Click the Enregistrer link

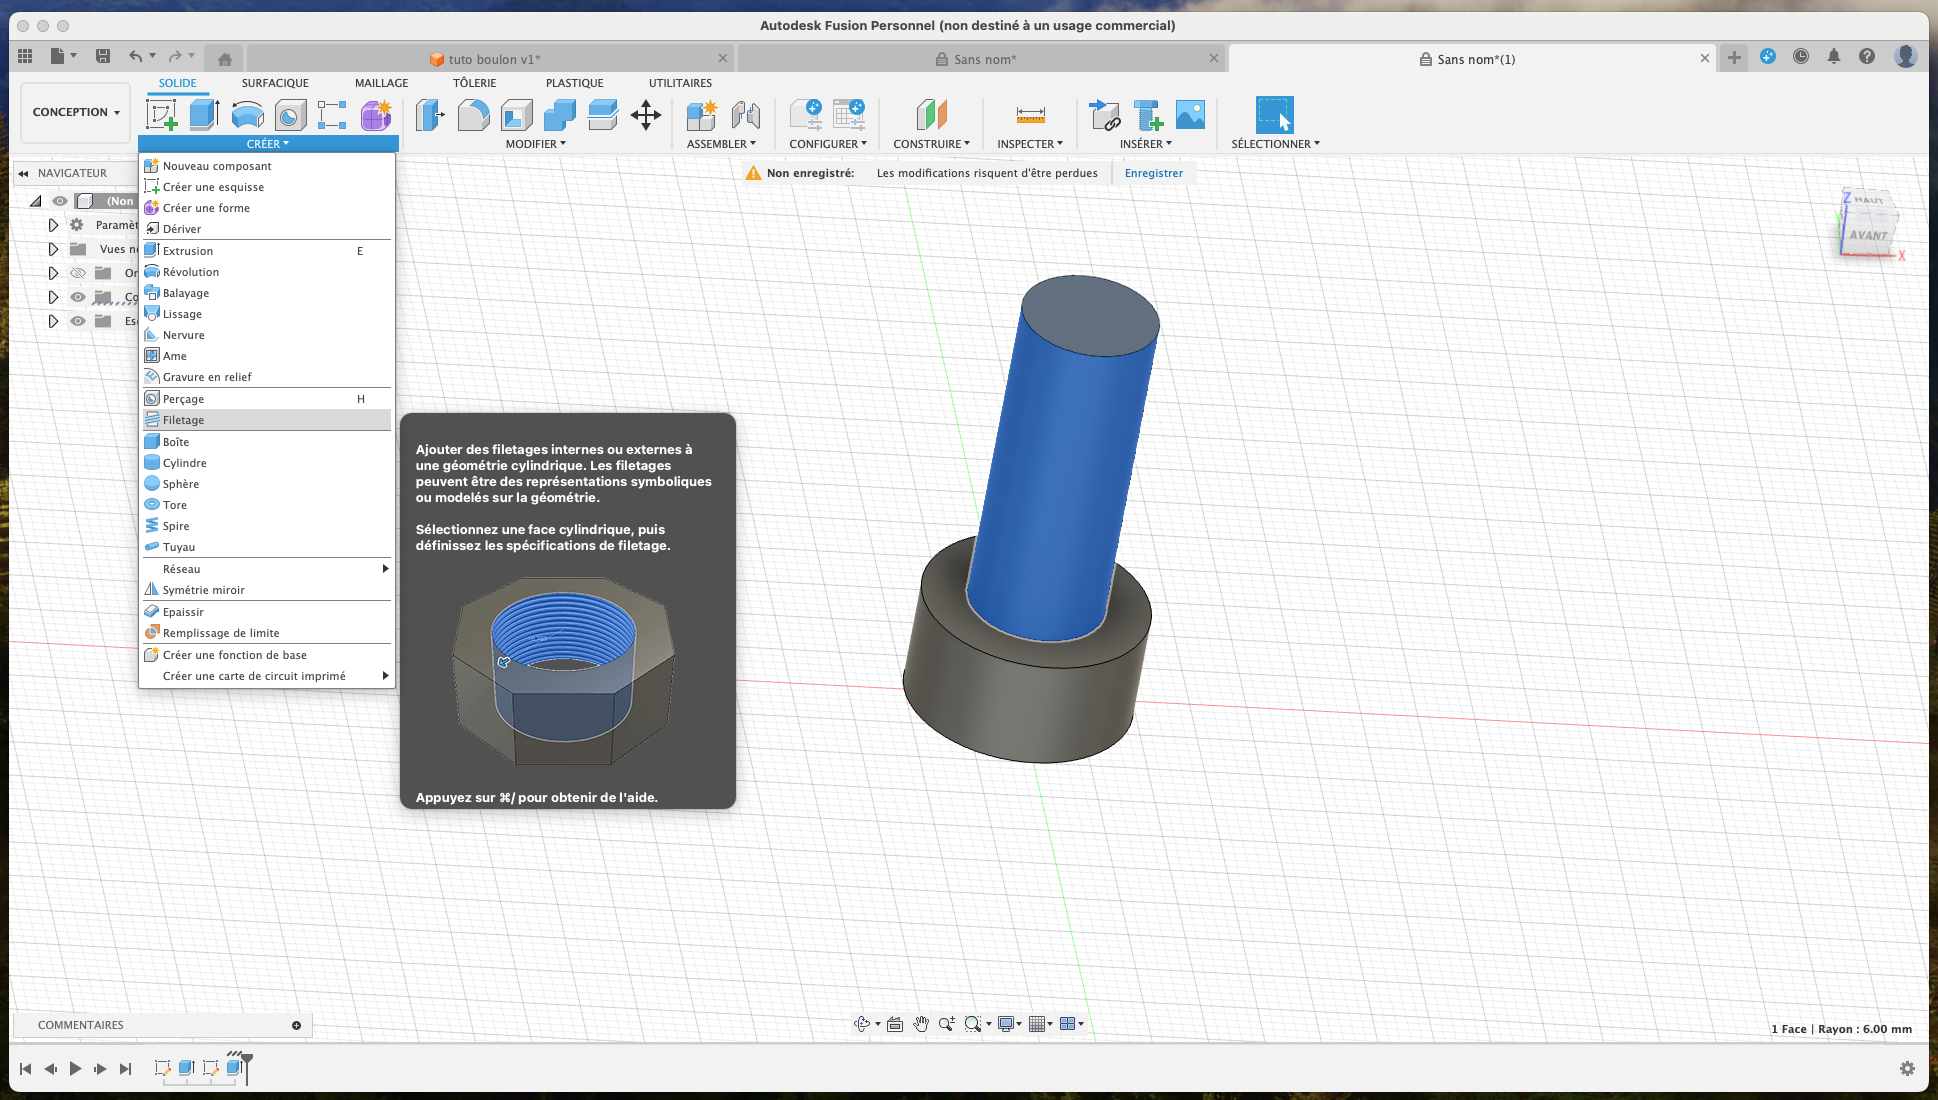click(1153, 173)
